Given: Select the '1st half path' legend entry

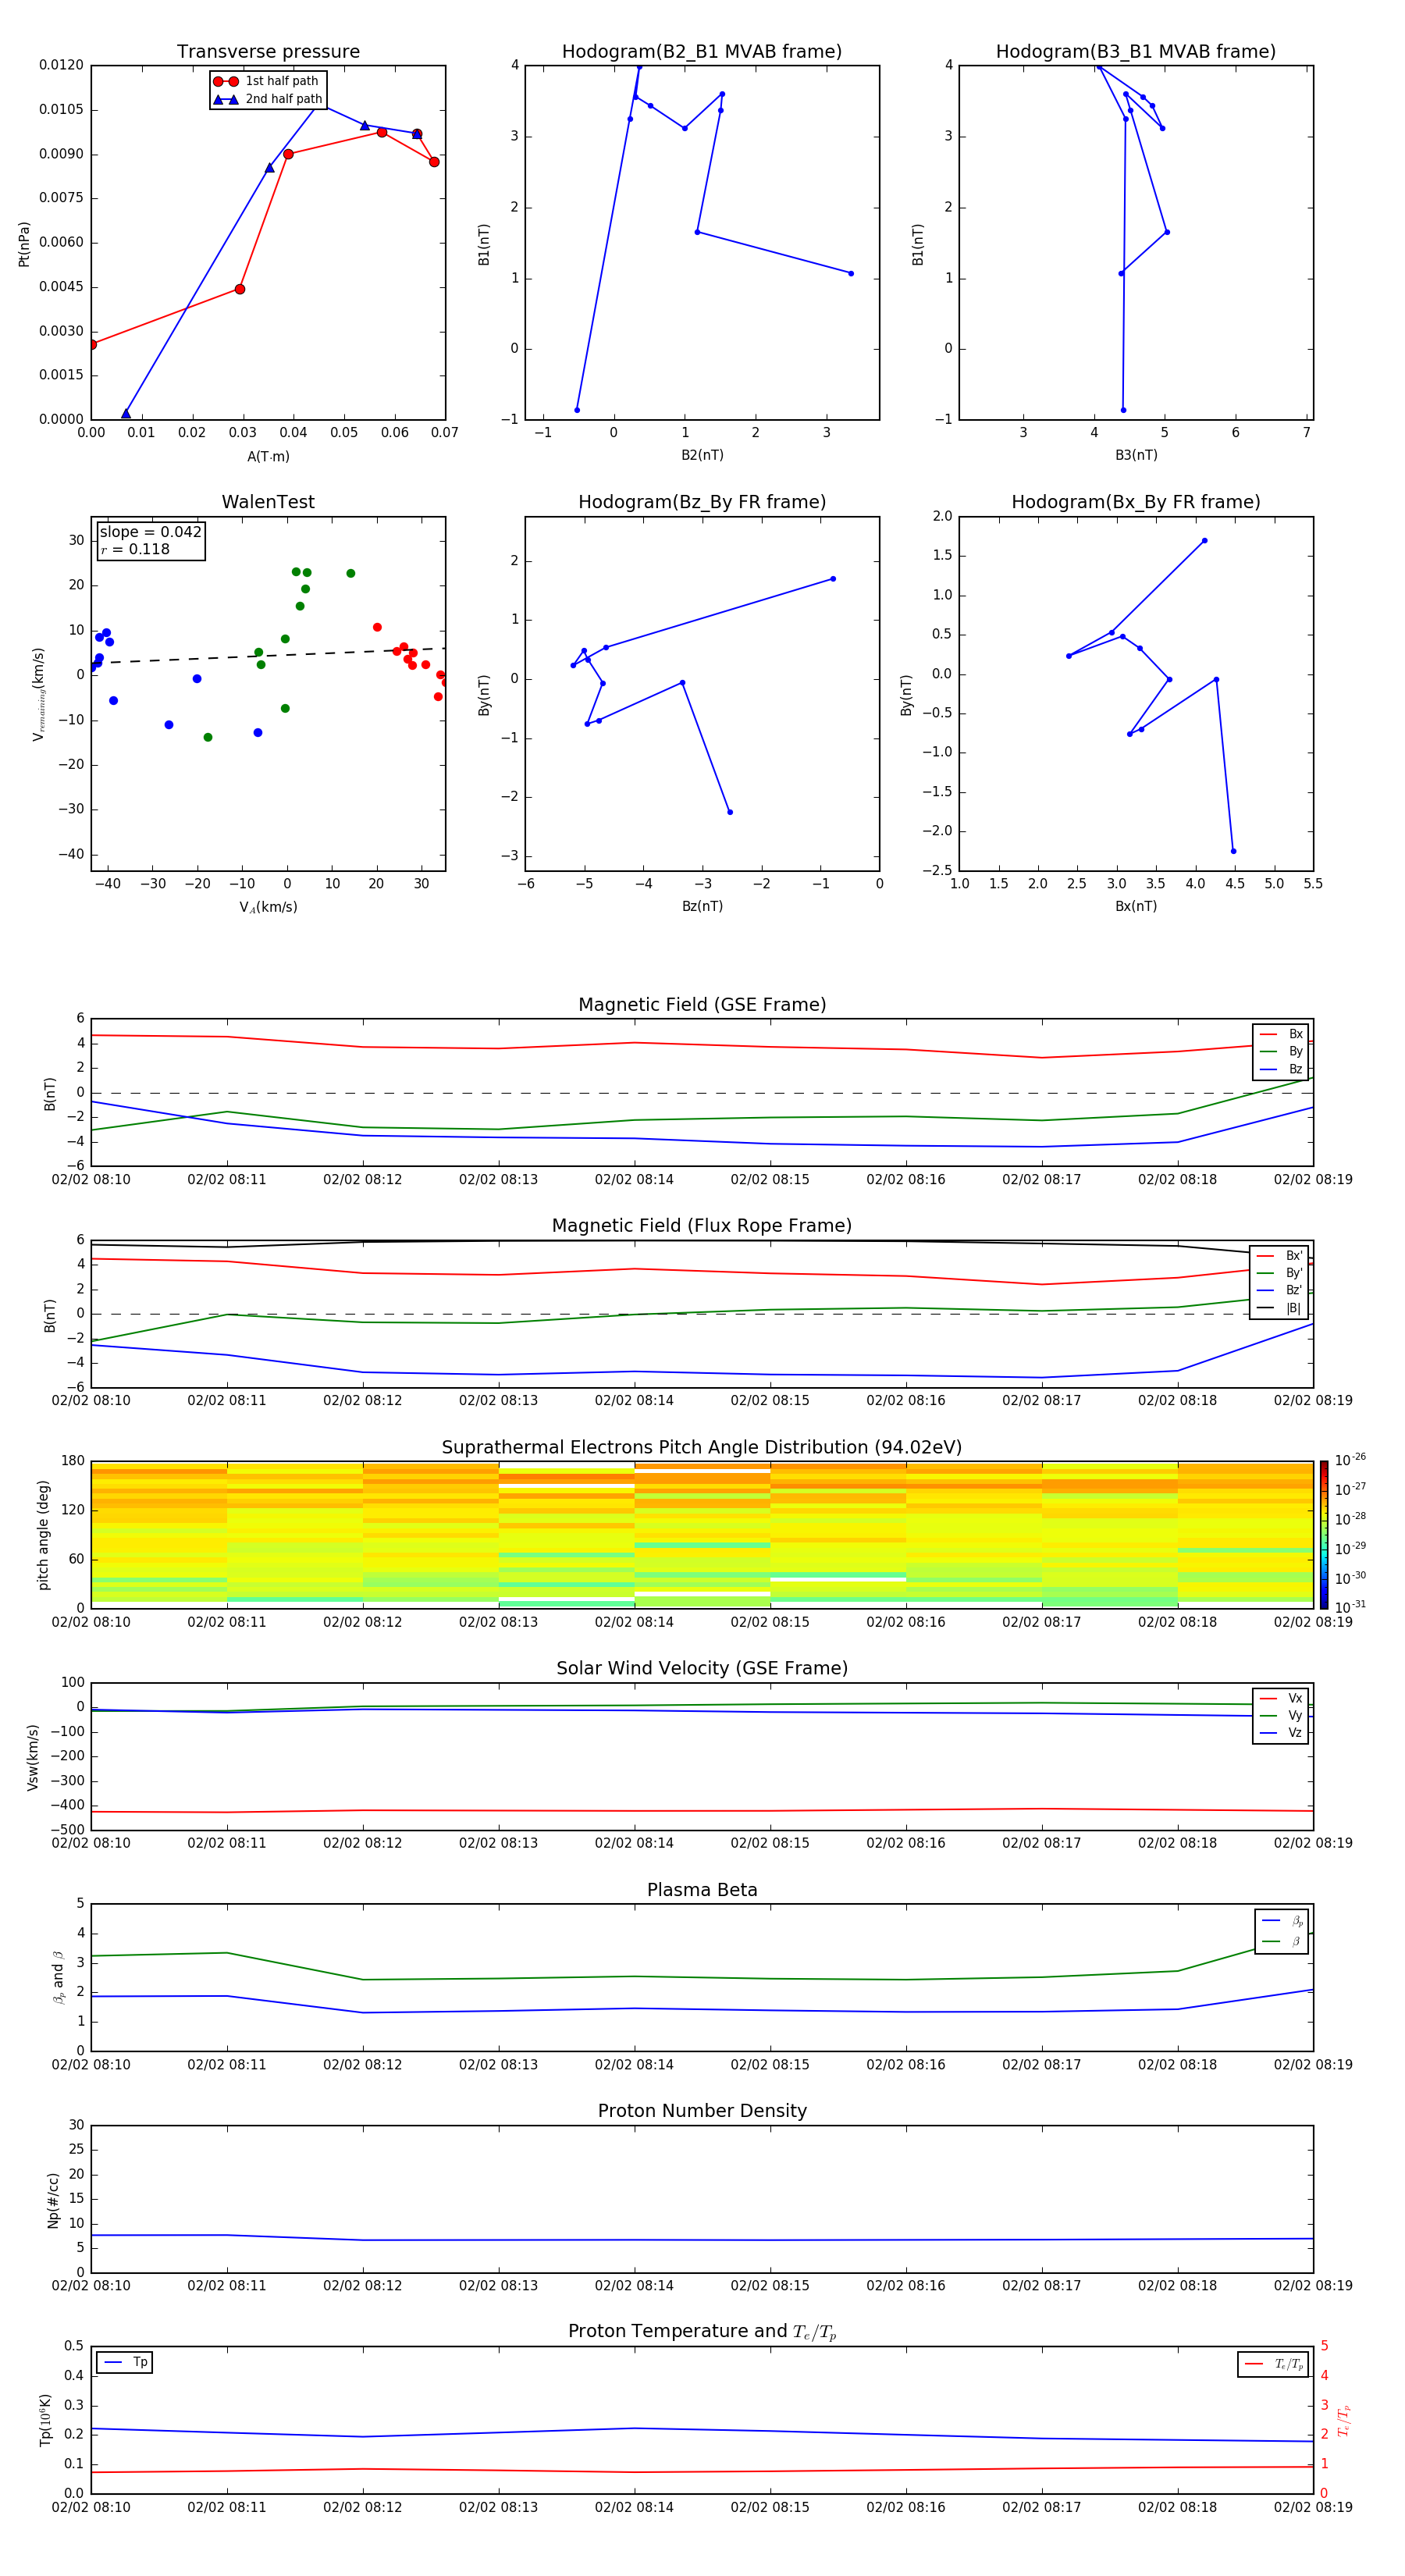Looking at the screenshot, I should (x=267, y=81).
